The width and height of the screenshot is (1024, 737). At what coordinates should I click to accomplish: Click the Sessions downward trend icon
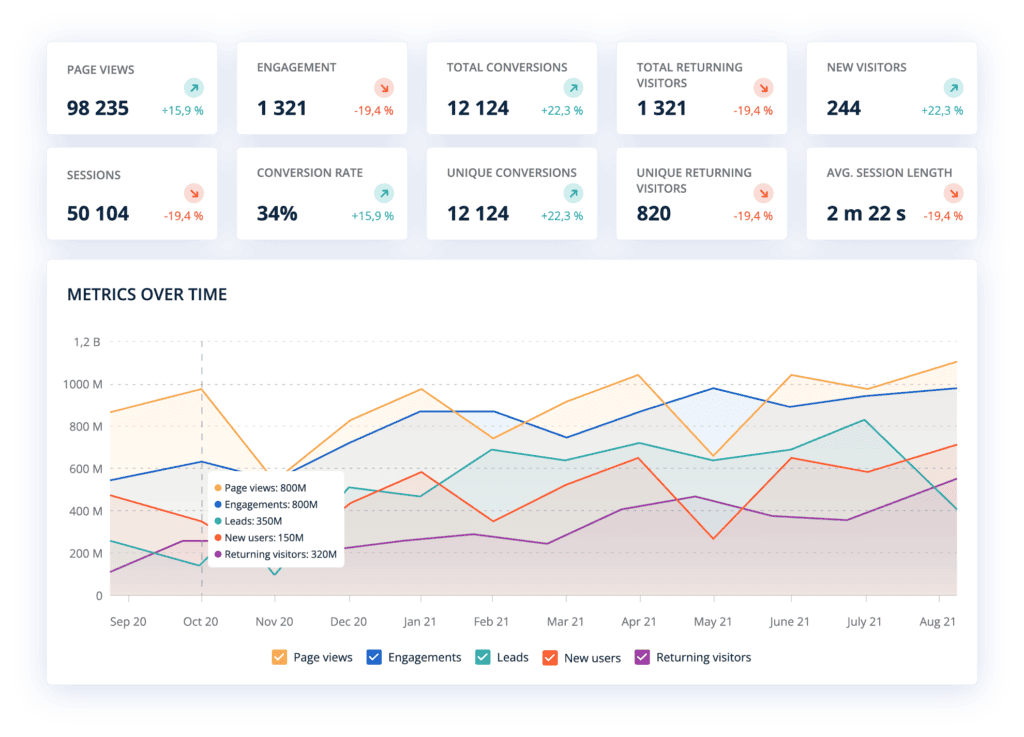tap(194, 192)
